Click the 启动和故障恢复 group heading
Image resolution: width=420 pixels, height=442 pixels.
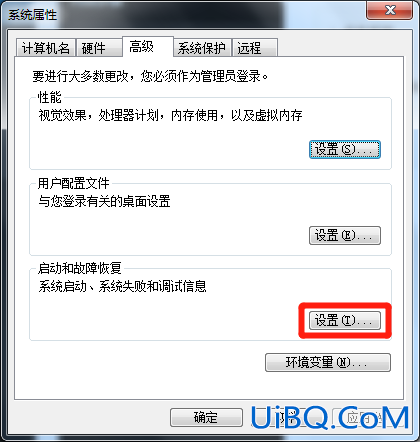80,268
